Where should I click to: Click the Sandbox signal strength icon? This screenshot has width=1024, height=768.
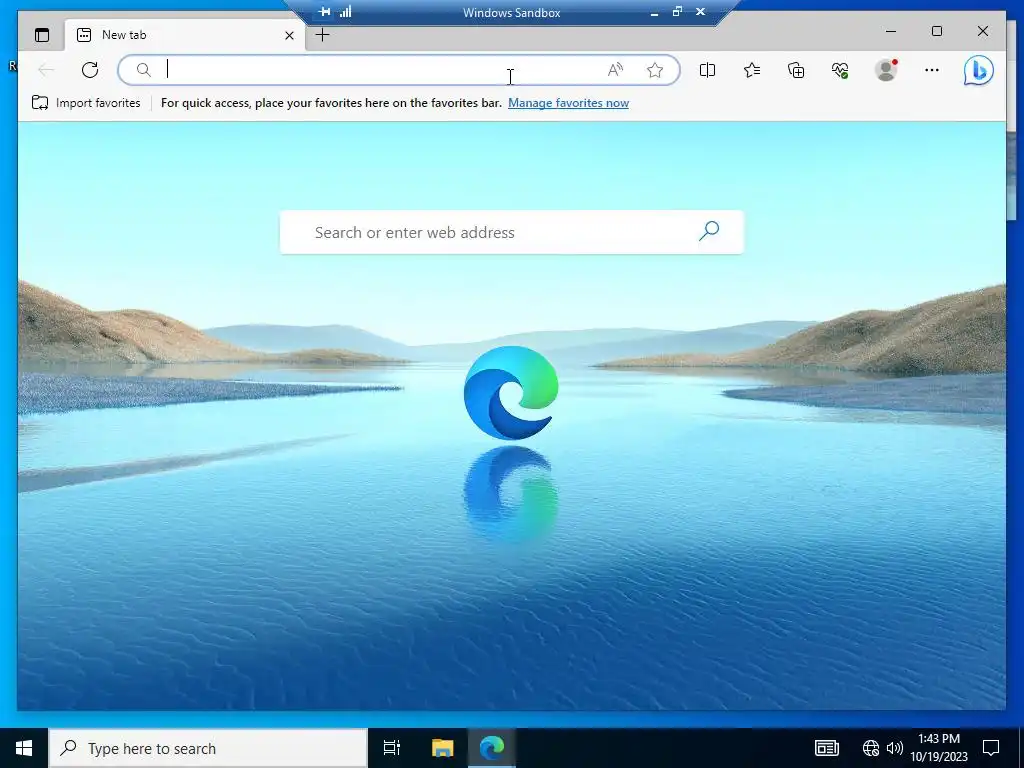[345, 12]
